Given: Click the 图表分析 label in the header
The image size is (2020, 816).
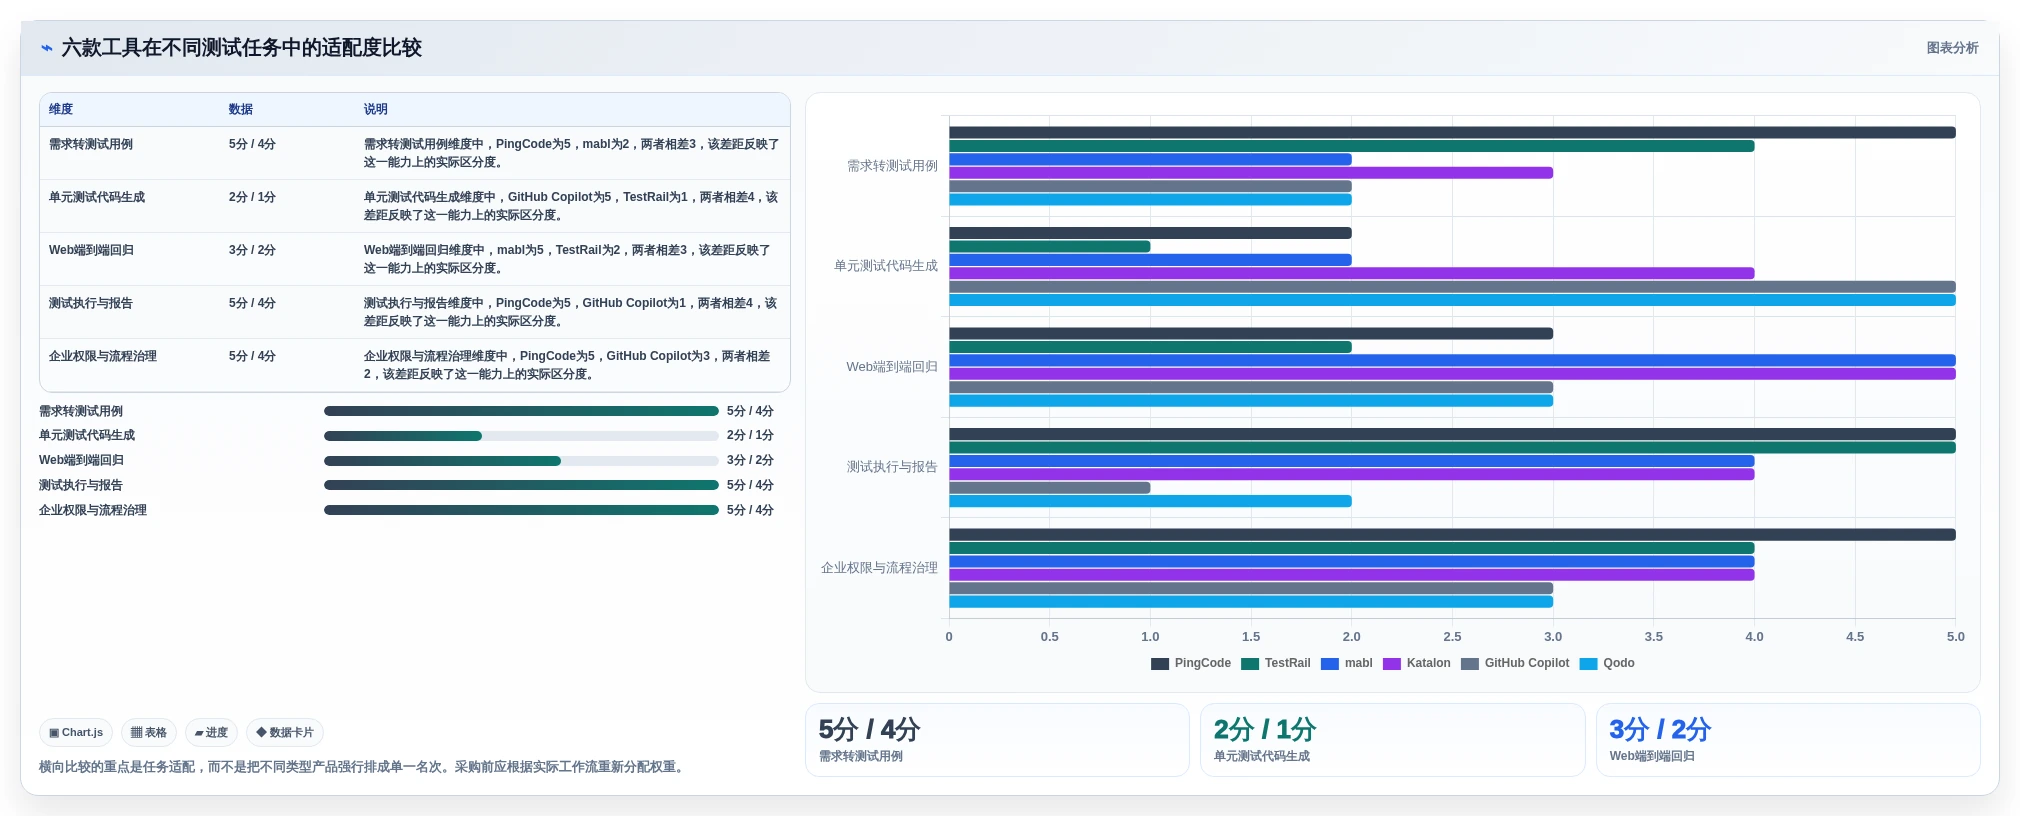Looking at the screenshot, I should coord(1952,48).
